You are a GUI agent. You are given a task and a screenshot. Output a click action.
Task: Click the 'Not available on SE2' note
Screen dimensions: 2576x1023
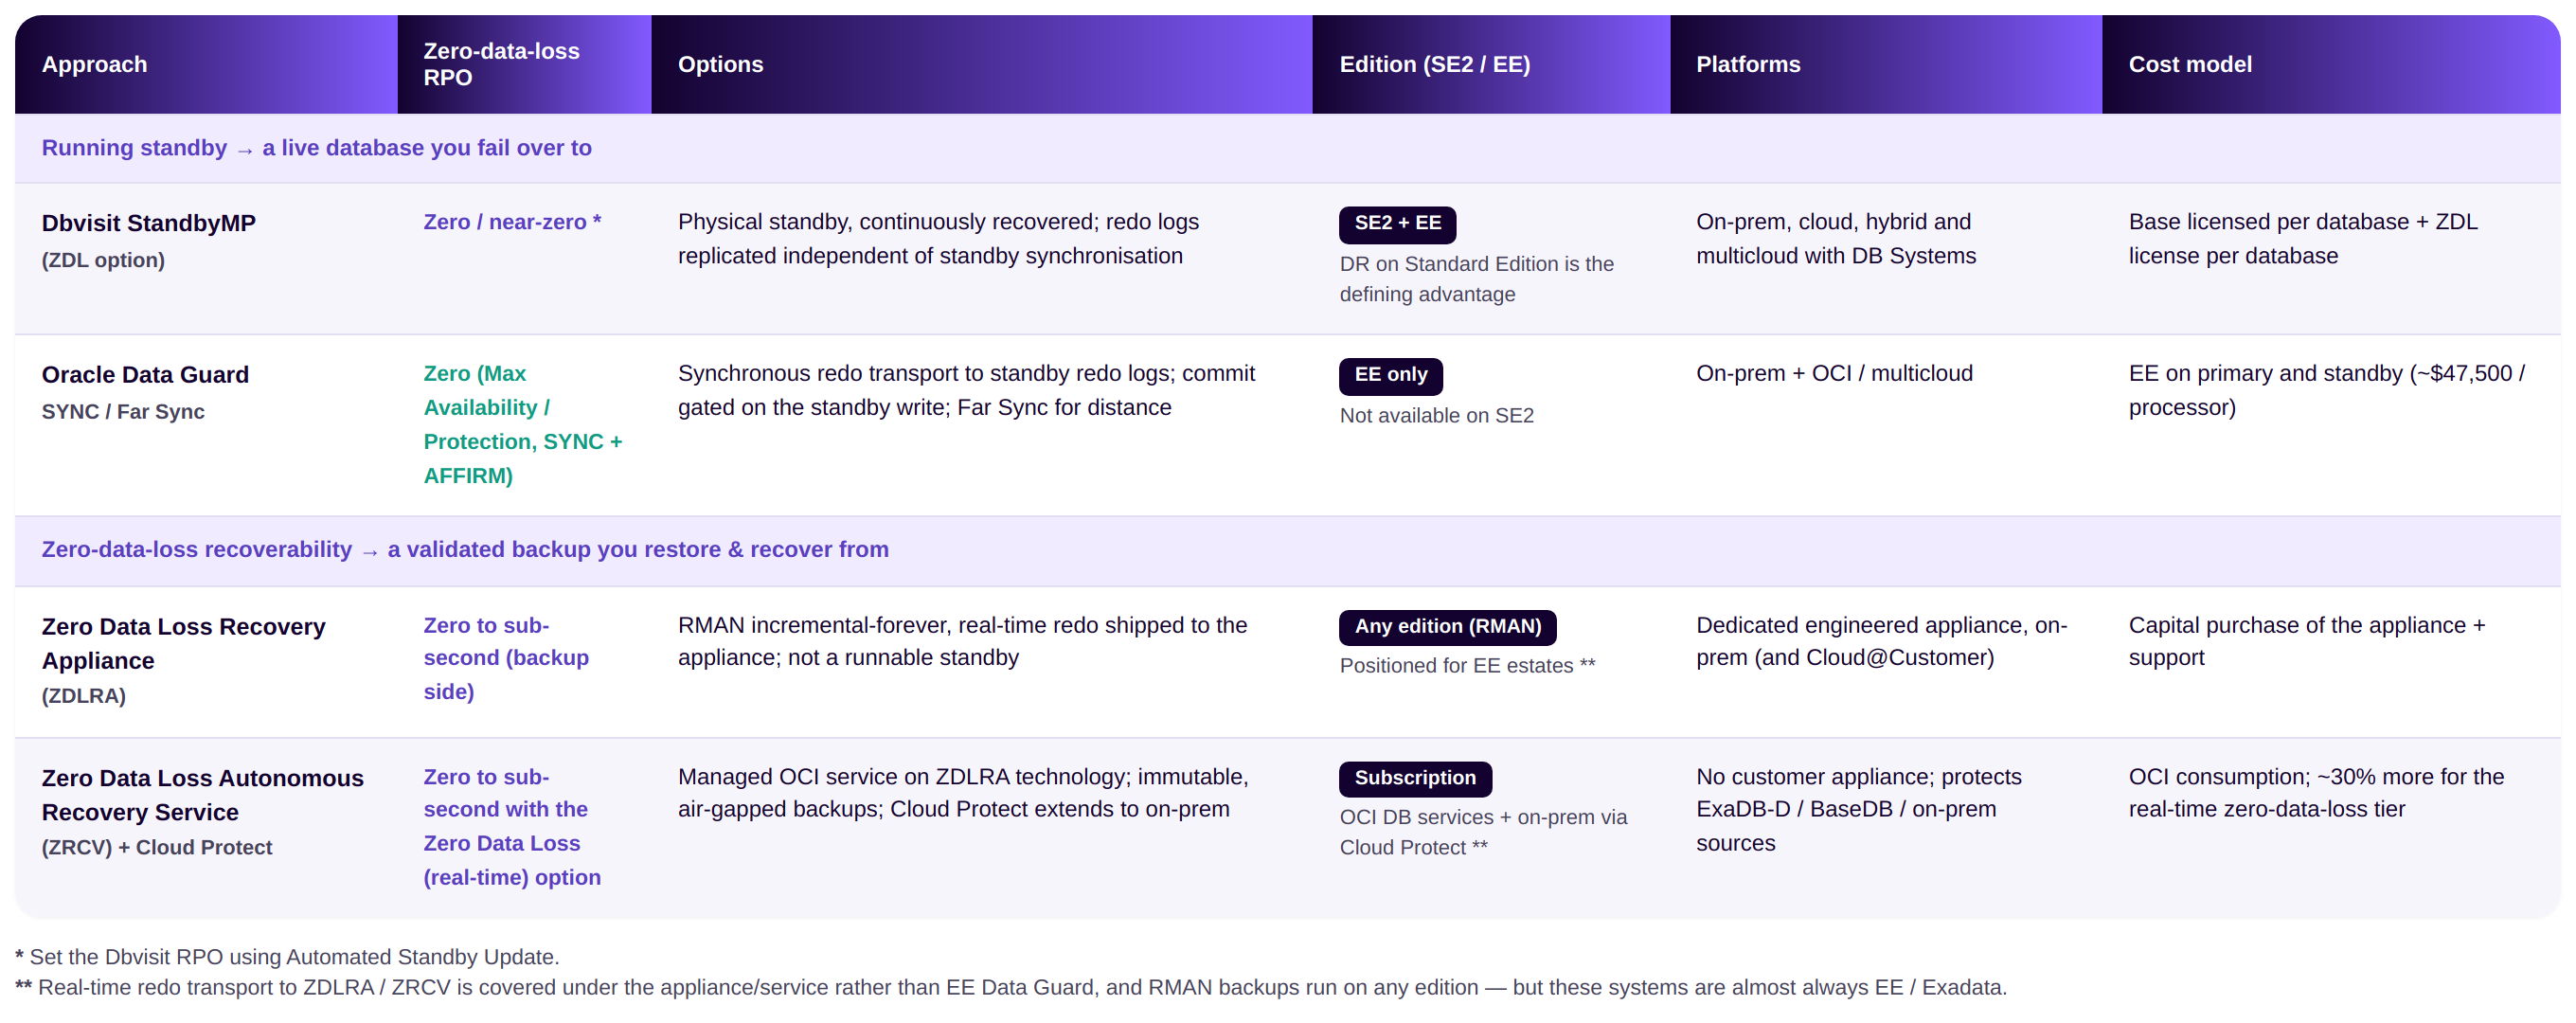pyautogui.click(x=1436, y=416)
